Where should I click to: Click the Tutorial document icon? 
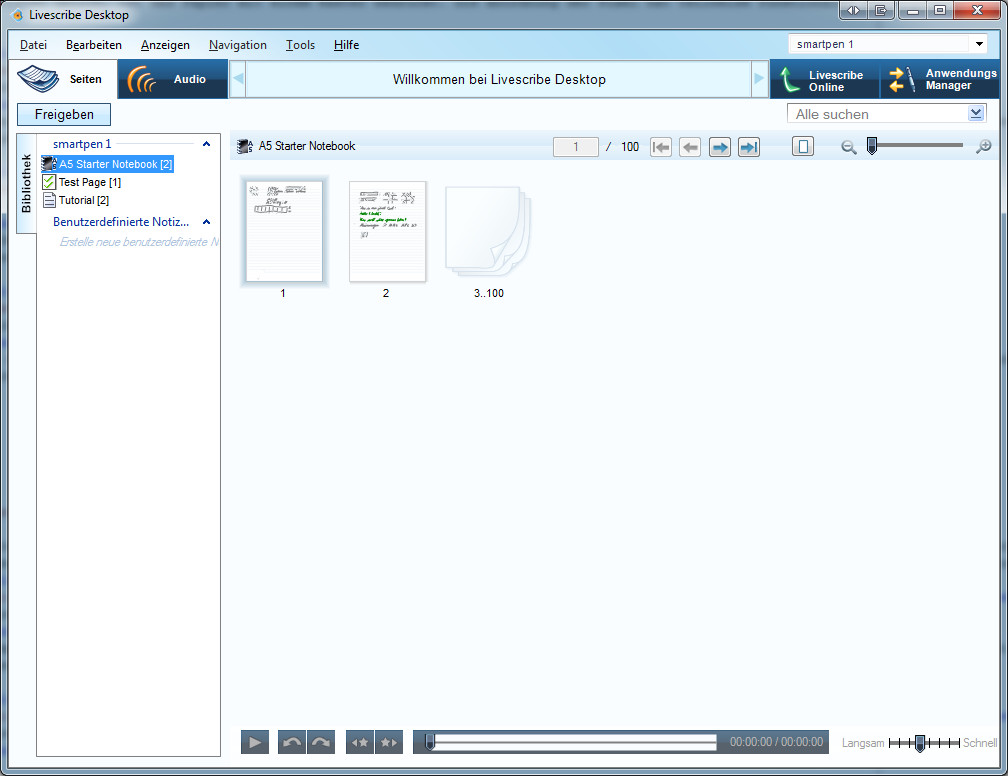coord(49,200)
